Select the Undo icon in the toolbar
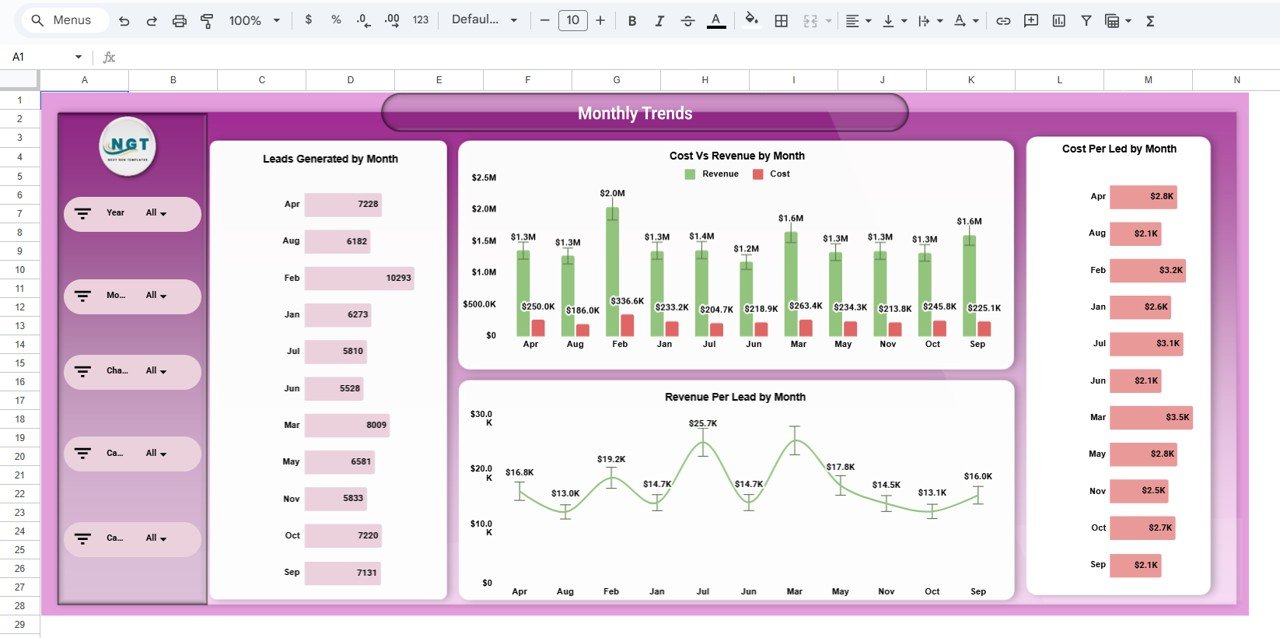1280x638 pixels. click(122, 19)
